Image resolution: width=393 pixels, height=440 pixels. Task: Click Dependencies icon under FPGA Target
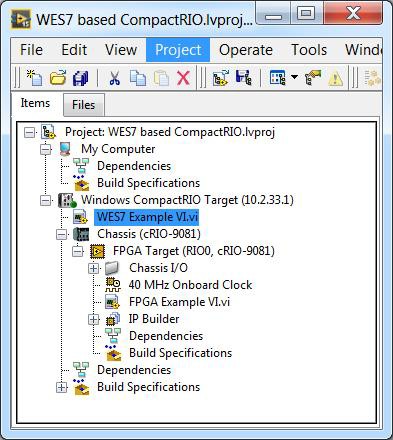113,336
